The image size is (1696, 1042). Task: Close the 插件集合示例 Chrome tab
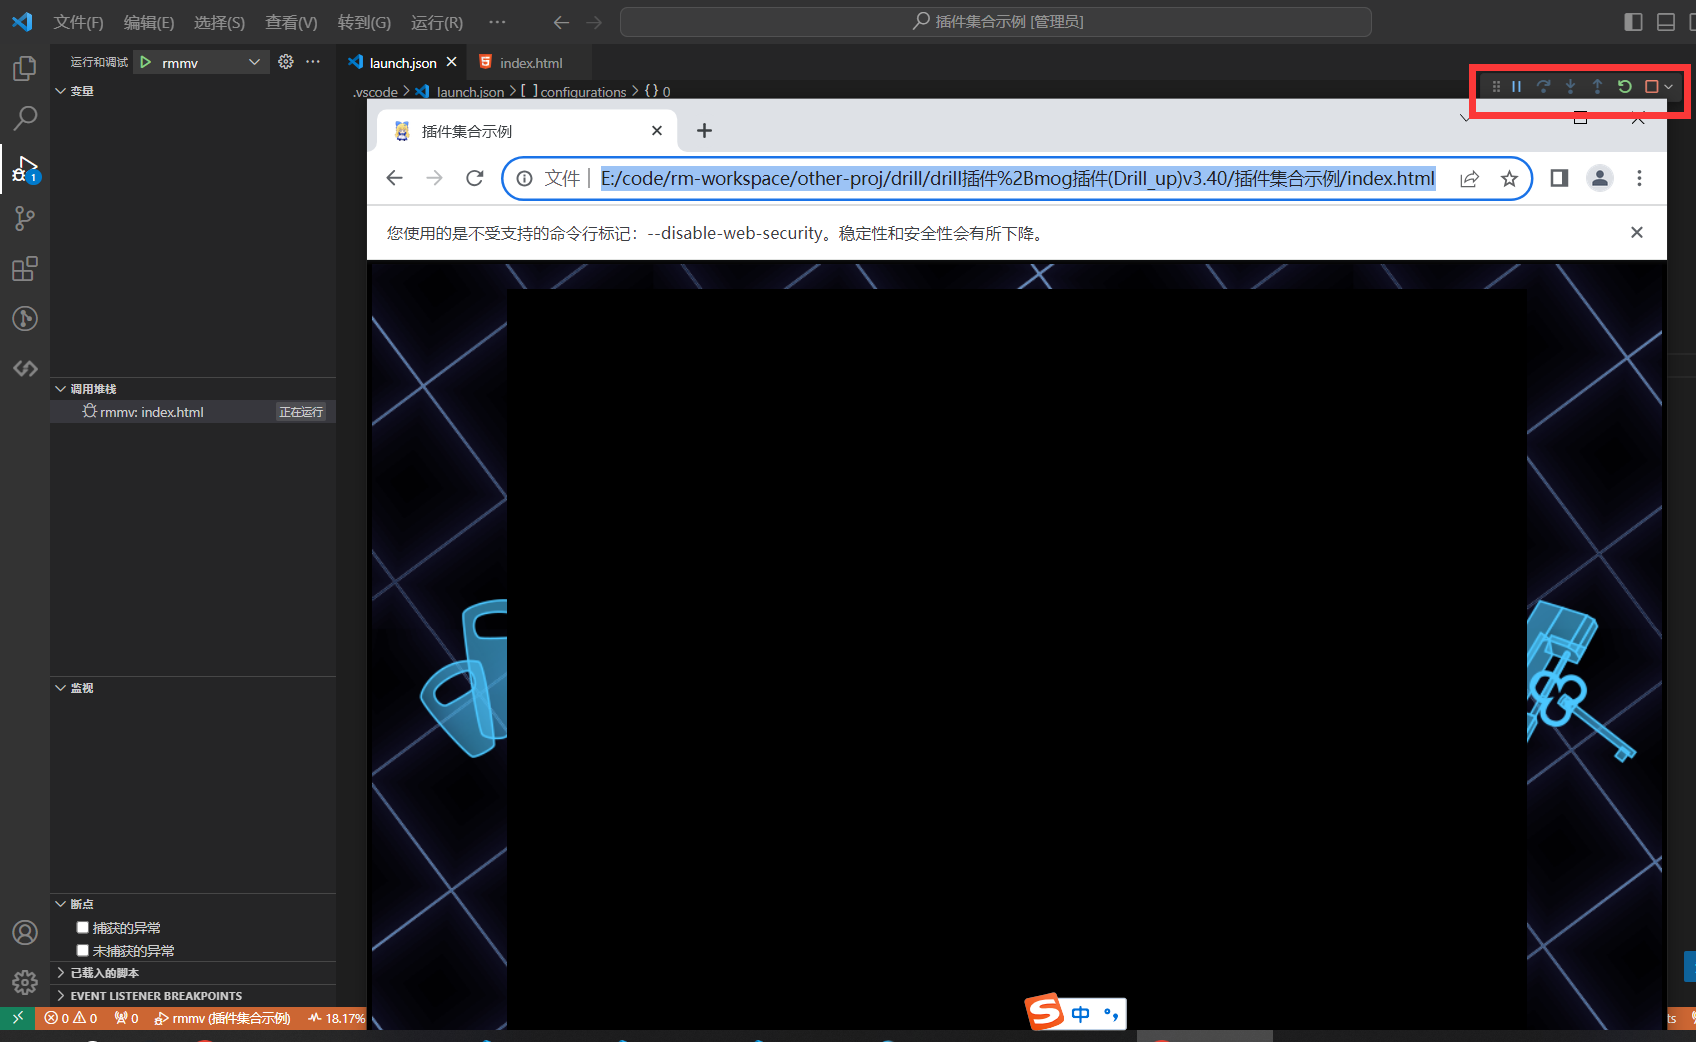(x=657, y=131)
